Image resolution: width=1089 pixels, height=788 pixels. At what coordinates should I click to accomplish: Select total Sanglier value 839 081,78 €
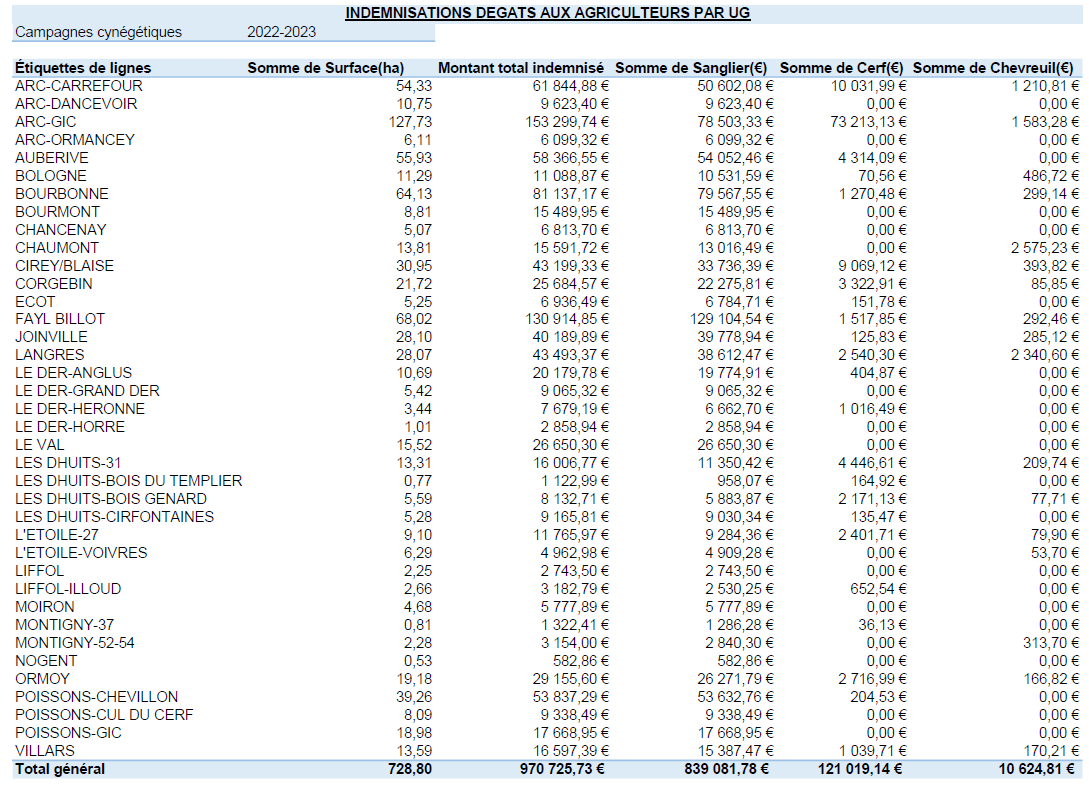[726, 771]
